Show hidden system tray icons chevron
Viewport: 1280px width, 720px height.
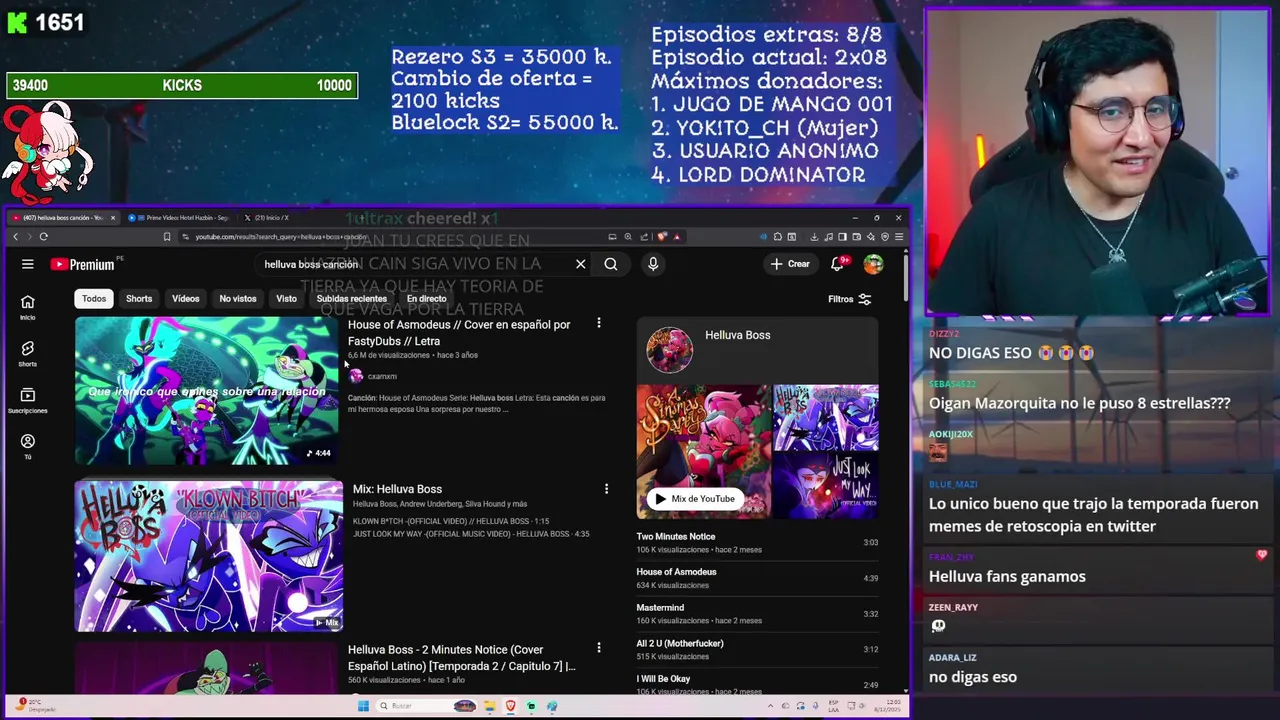click(772, 706)
